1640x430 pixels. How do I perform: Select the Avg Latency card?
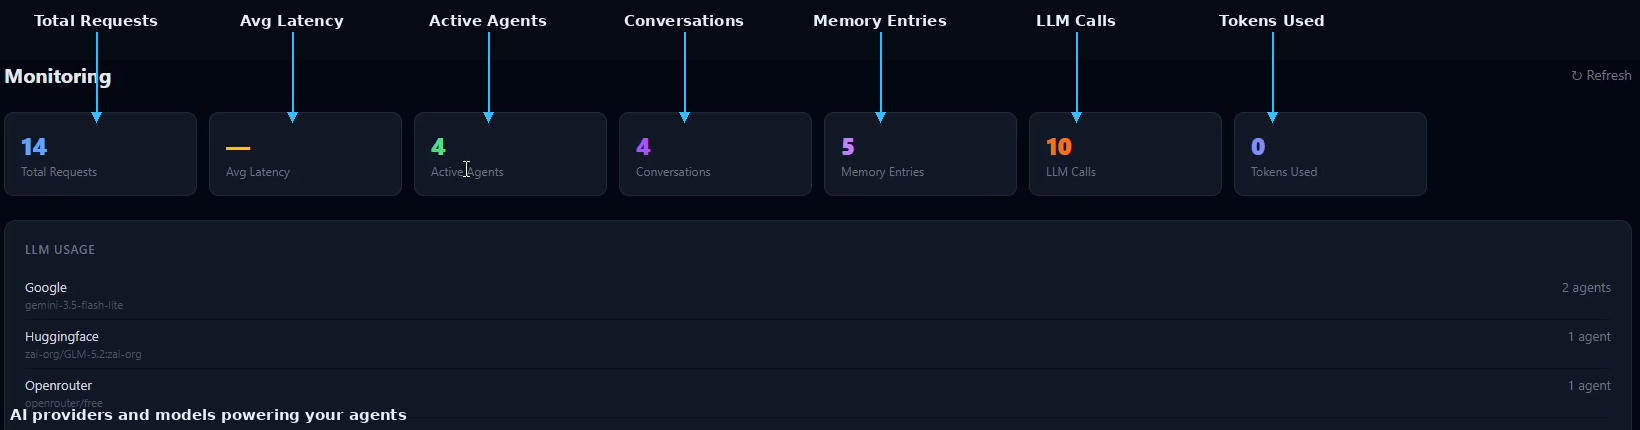pyautogui.click(x=305, y=154)
